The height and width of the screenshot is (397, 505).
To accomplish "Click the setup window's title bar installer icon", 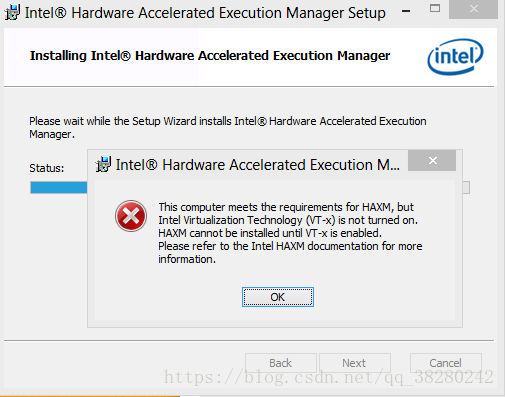I will (12, 13).
